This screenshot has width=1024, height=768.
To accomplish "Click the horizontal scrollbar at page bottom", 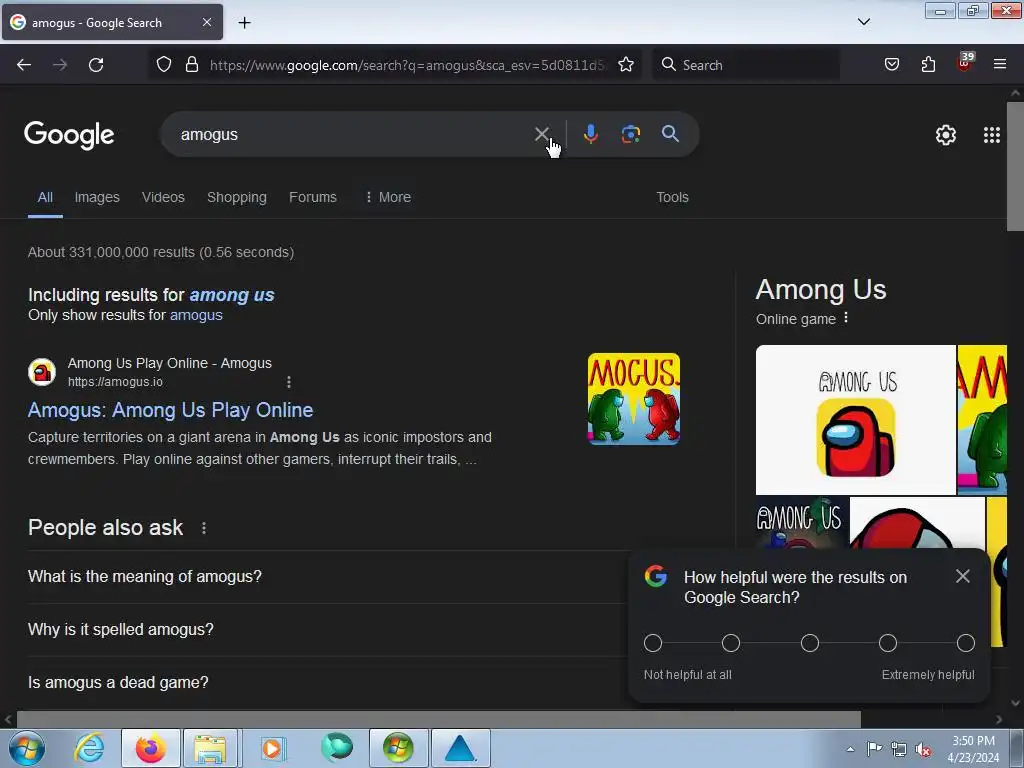I will (x=438, y=719).
